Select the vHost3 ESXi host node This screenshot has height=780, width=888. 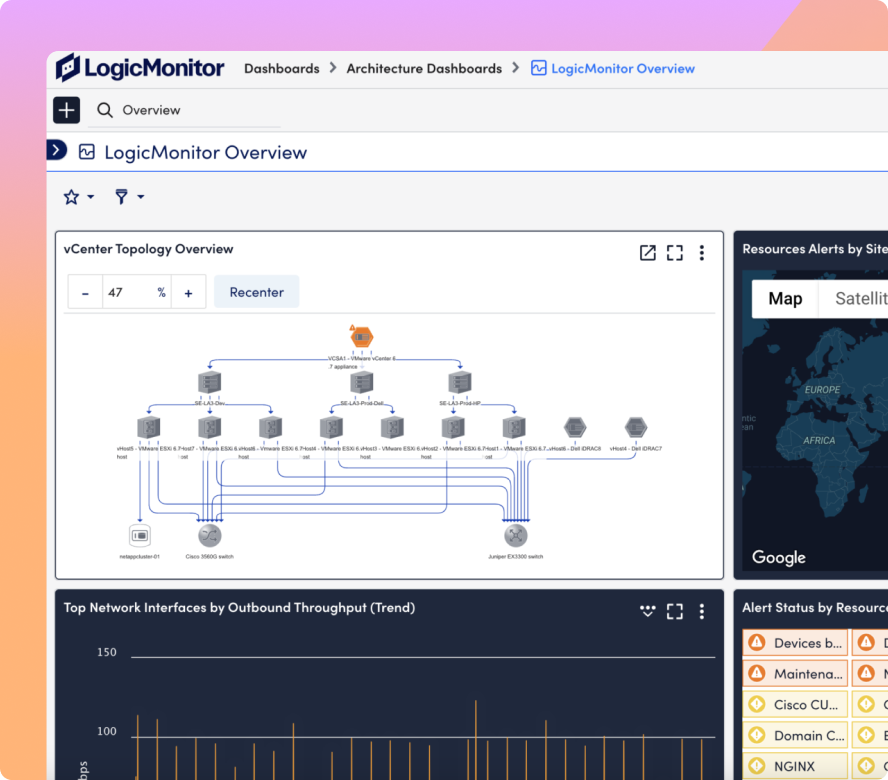[392, 427]
